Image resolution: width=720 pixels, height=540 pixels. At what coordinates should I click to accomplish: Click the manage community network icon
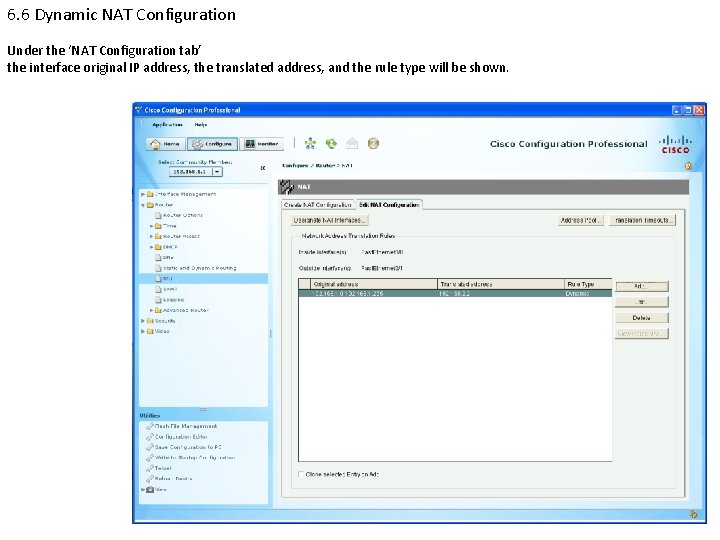[310, 144]
